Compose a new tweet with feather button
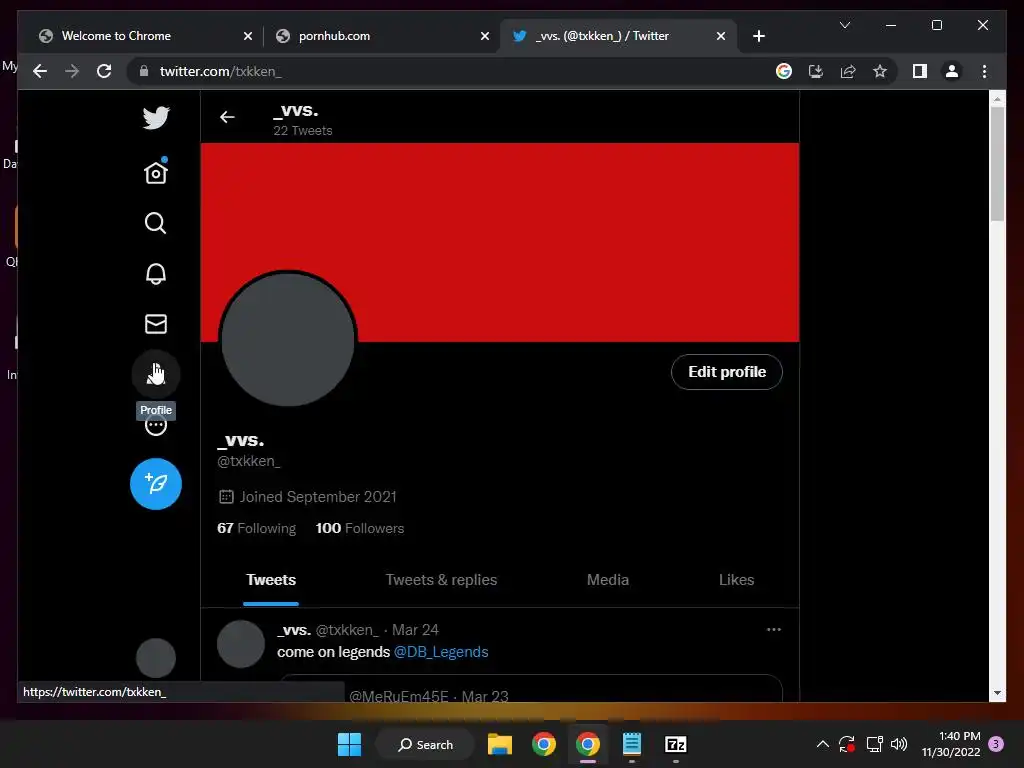Image resolution: width=1024 pixels, height=768 pixels. coord(155,484)
